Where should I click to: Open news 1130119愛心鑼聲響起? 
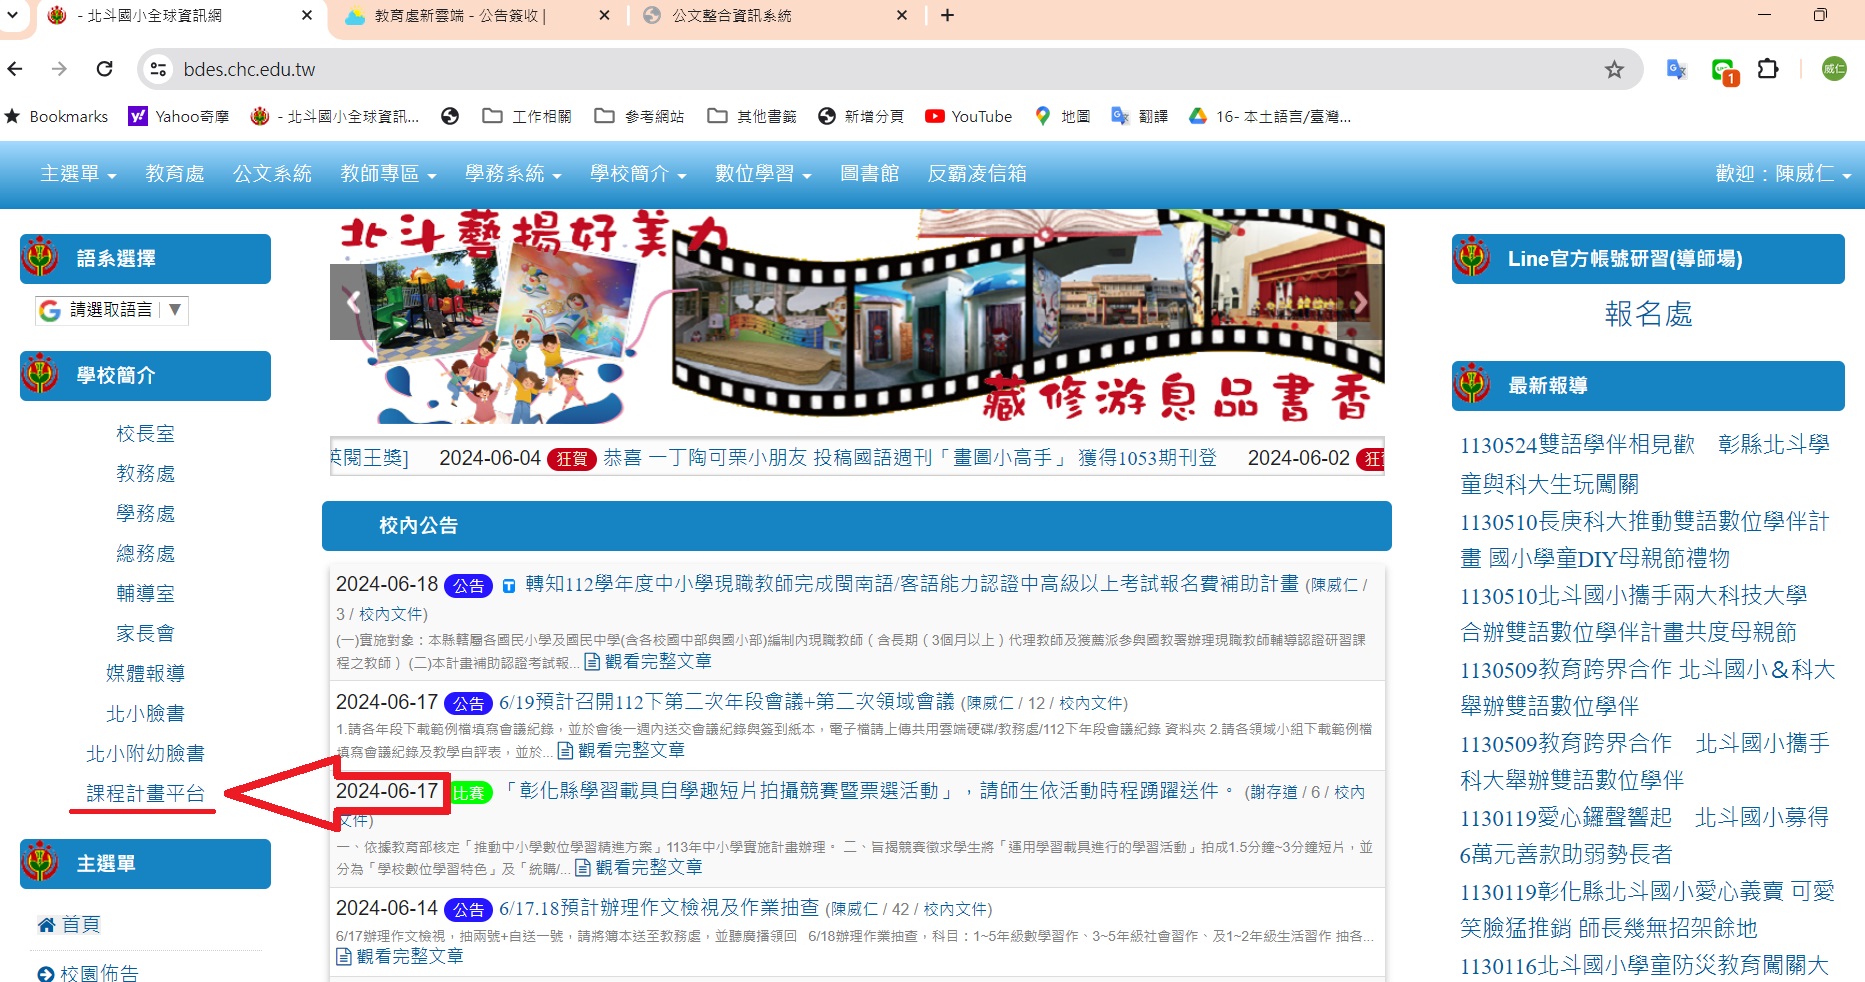tap(1645, 835)
